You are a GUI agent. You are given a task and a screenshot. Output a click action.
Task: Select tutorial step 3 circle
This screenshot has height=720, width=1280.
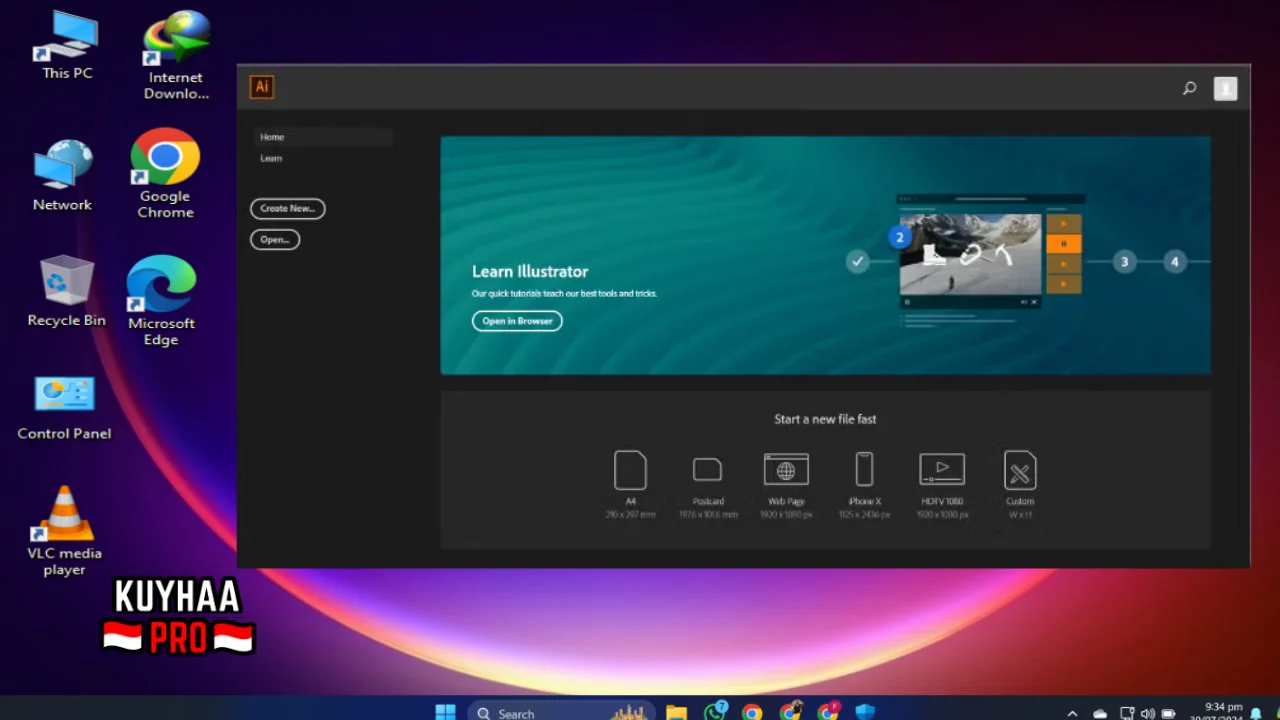[1124, 262]
